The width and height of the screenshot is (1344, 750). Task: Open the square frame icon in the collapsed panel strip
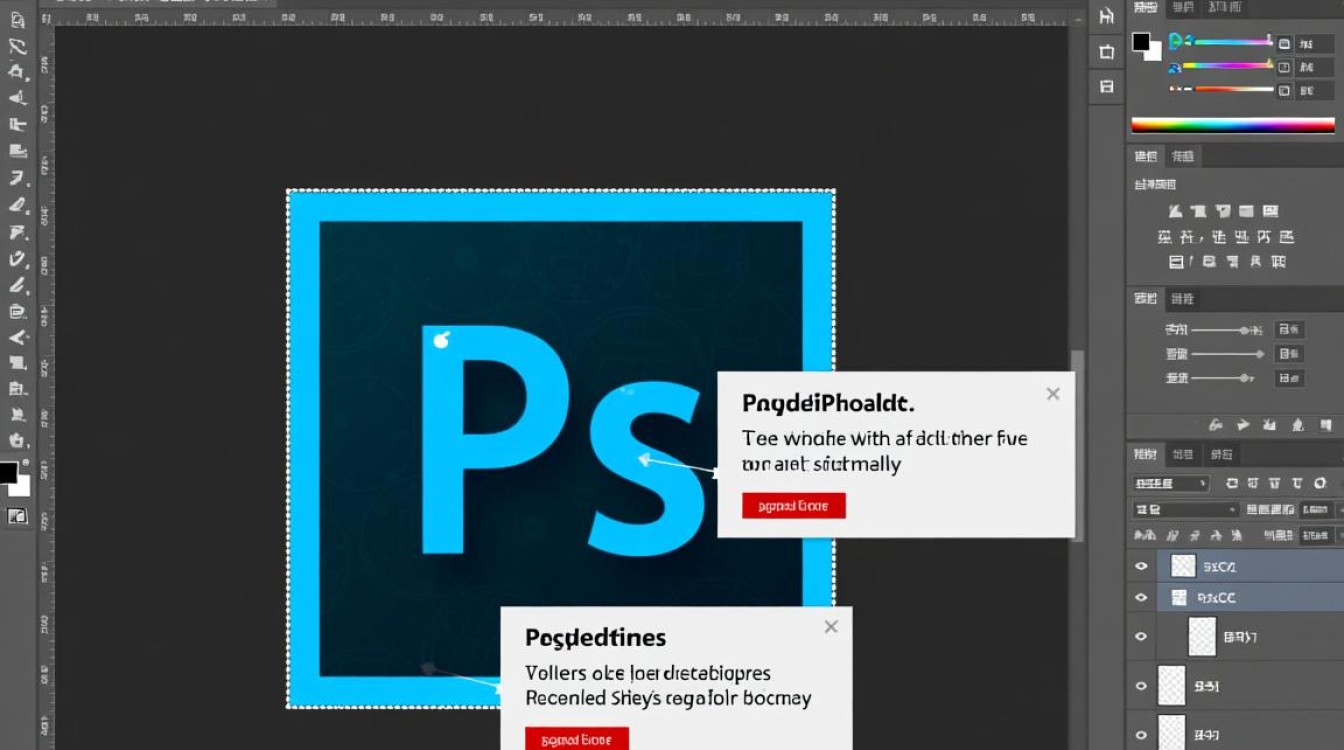pos(1106,52)
